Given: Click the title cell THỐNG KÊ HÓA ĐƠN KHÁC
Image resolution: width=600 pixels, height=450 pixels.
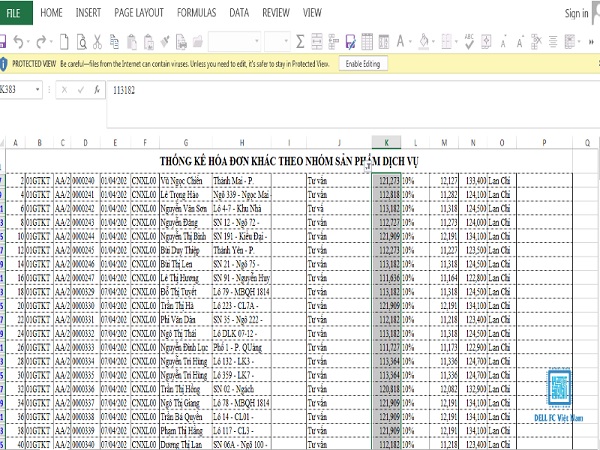Looking at the screenshot, I should 289,161.
